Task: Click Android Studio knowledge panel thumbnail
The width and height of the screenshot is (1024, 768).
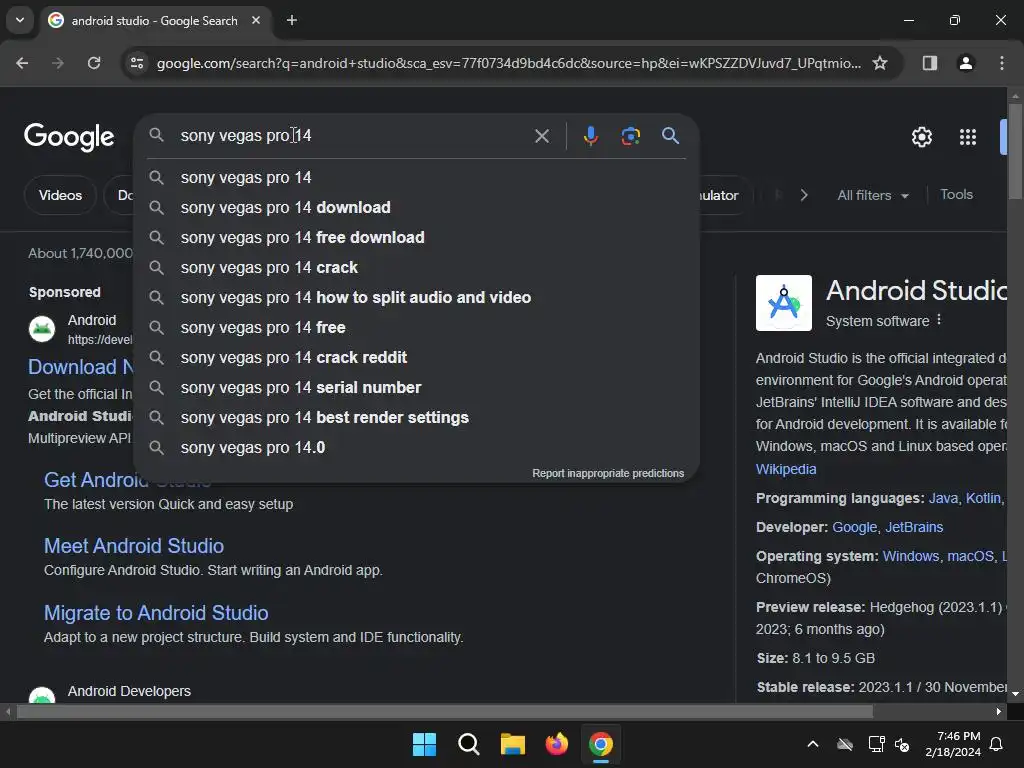Action: coord(784,303)
